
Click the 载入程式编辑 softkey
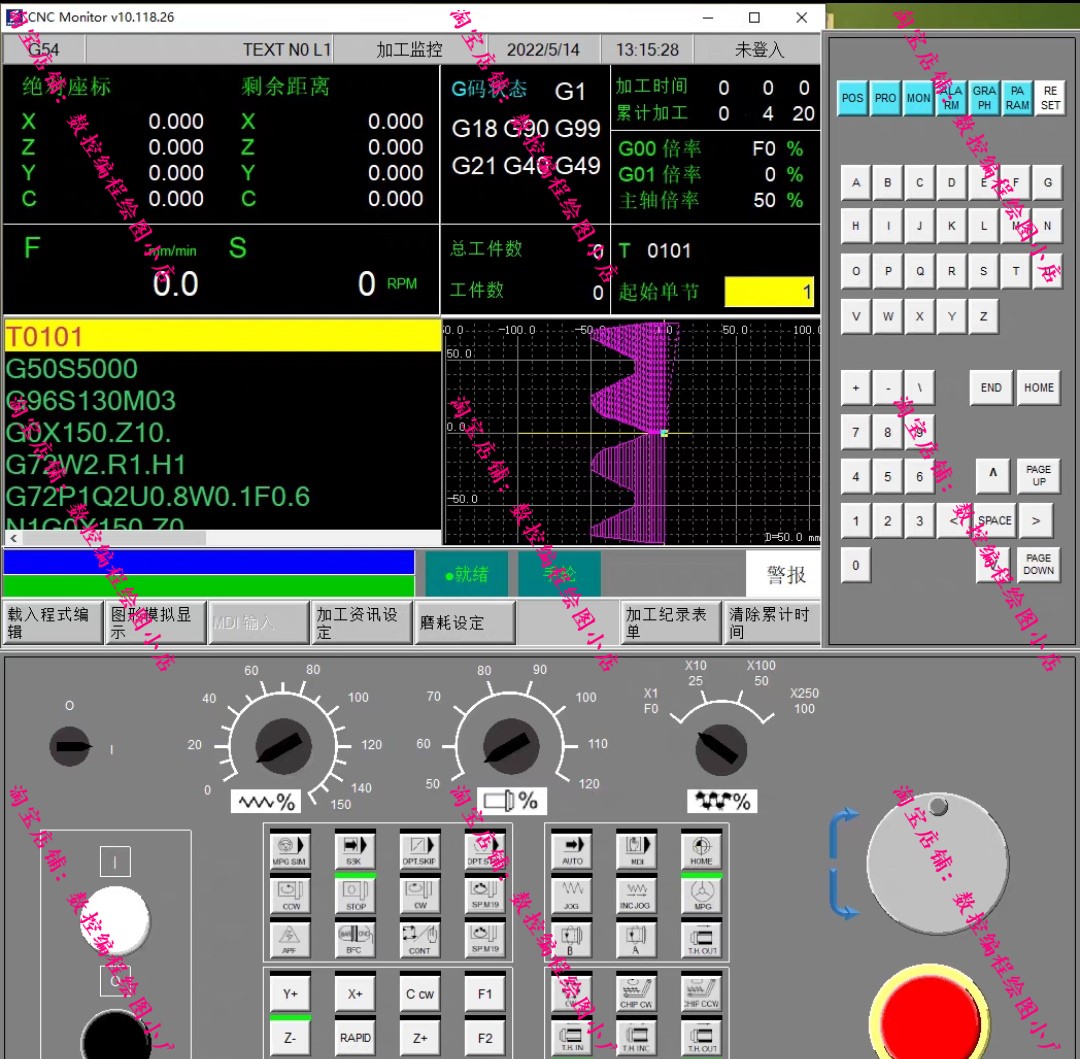click(x=52, y=622)
